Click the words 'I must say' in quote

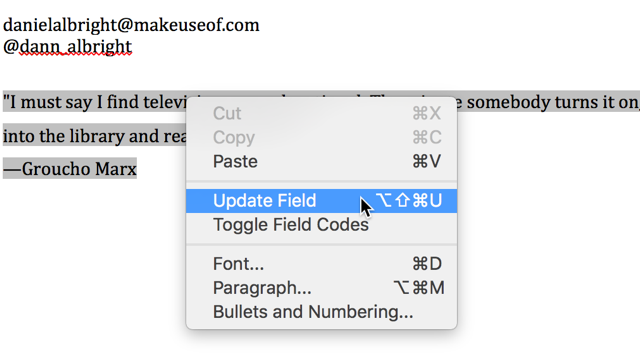click(x=51, y=102)
